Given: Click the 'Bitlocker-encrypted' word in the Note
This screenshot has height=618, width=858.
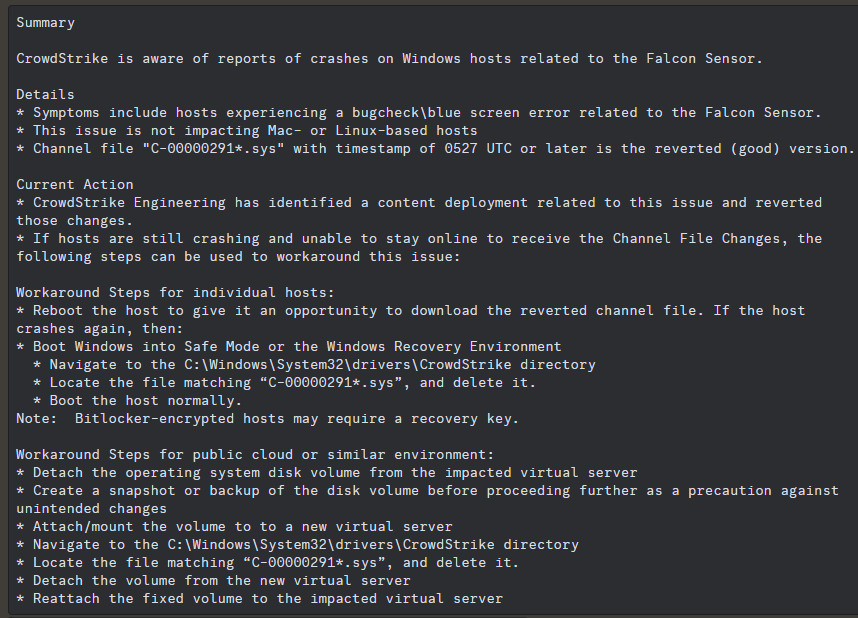Looking at the screenshot, I should tap(154, 419).
